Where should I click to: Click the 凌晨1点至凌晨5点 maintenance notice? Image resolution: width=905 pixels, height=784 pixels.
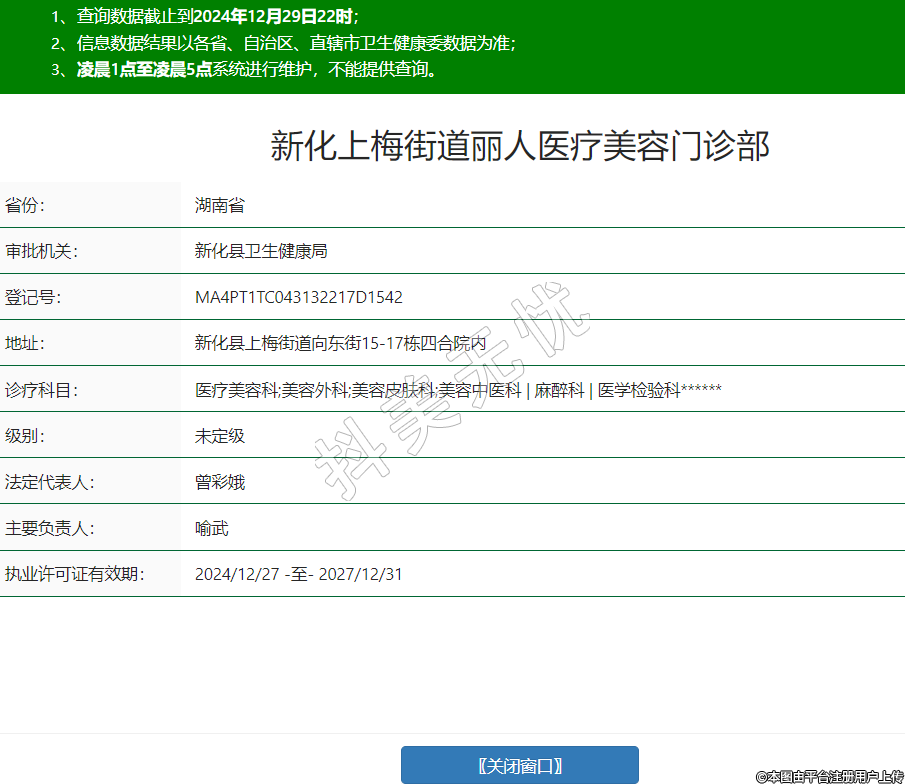click(145, 70)
